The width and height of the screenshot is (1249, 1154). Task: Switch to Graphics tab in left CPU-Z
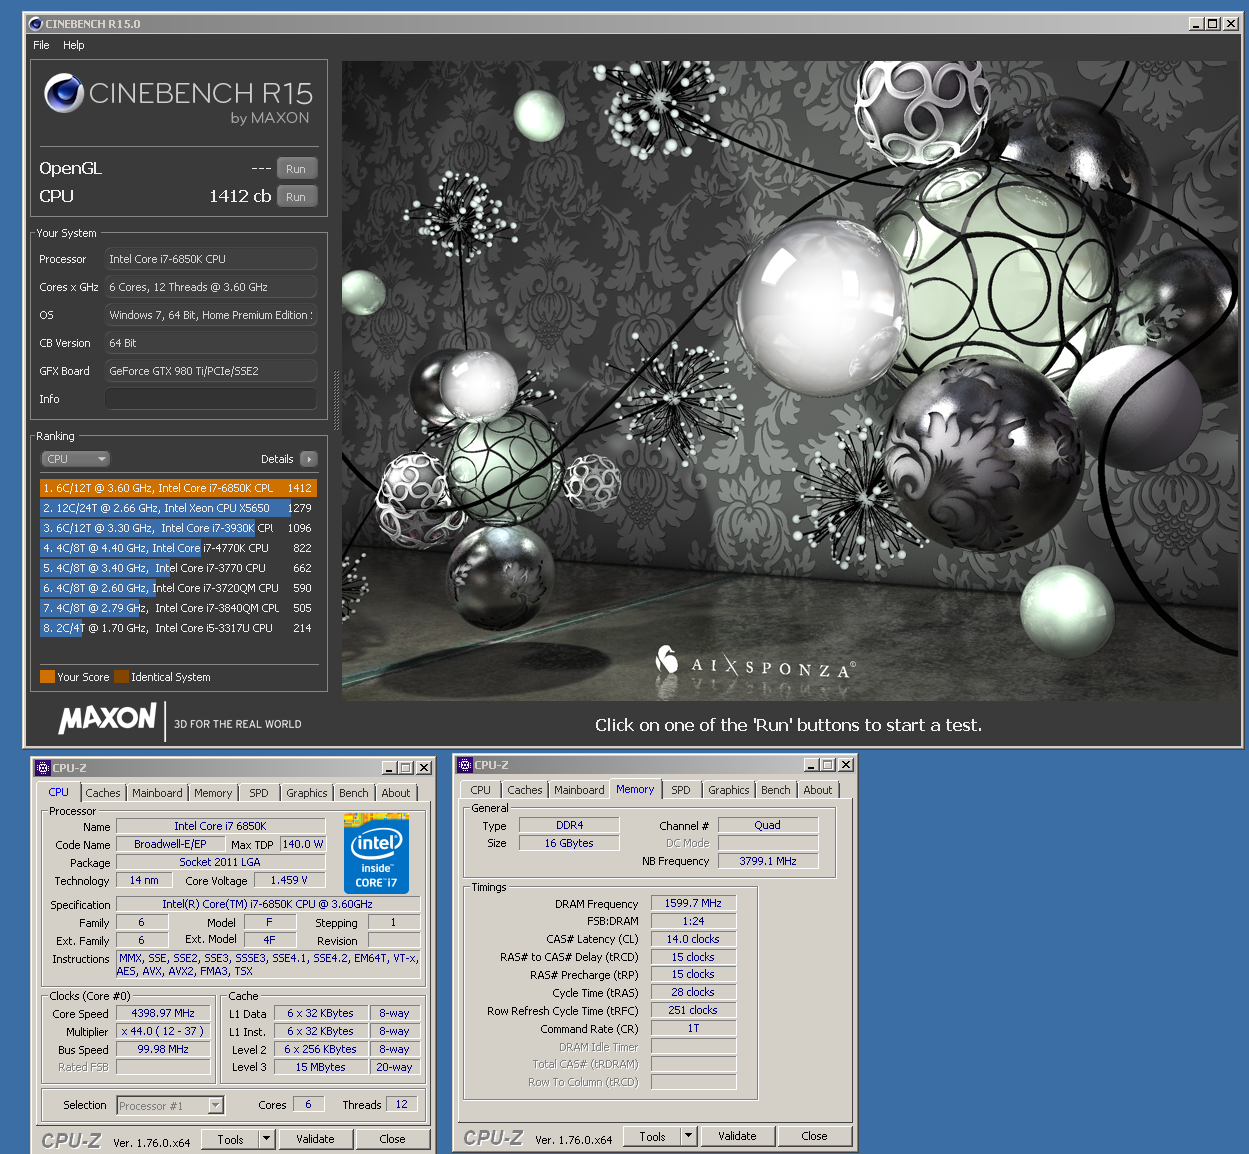(307, 793)
